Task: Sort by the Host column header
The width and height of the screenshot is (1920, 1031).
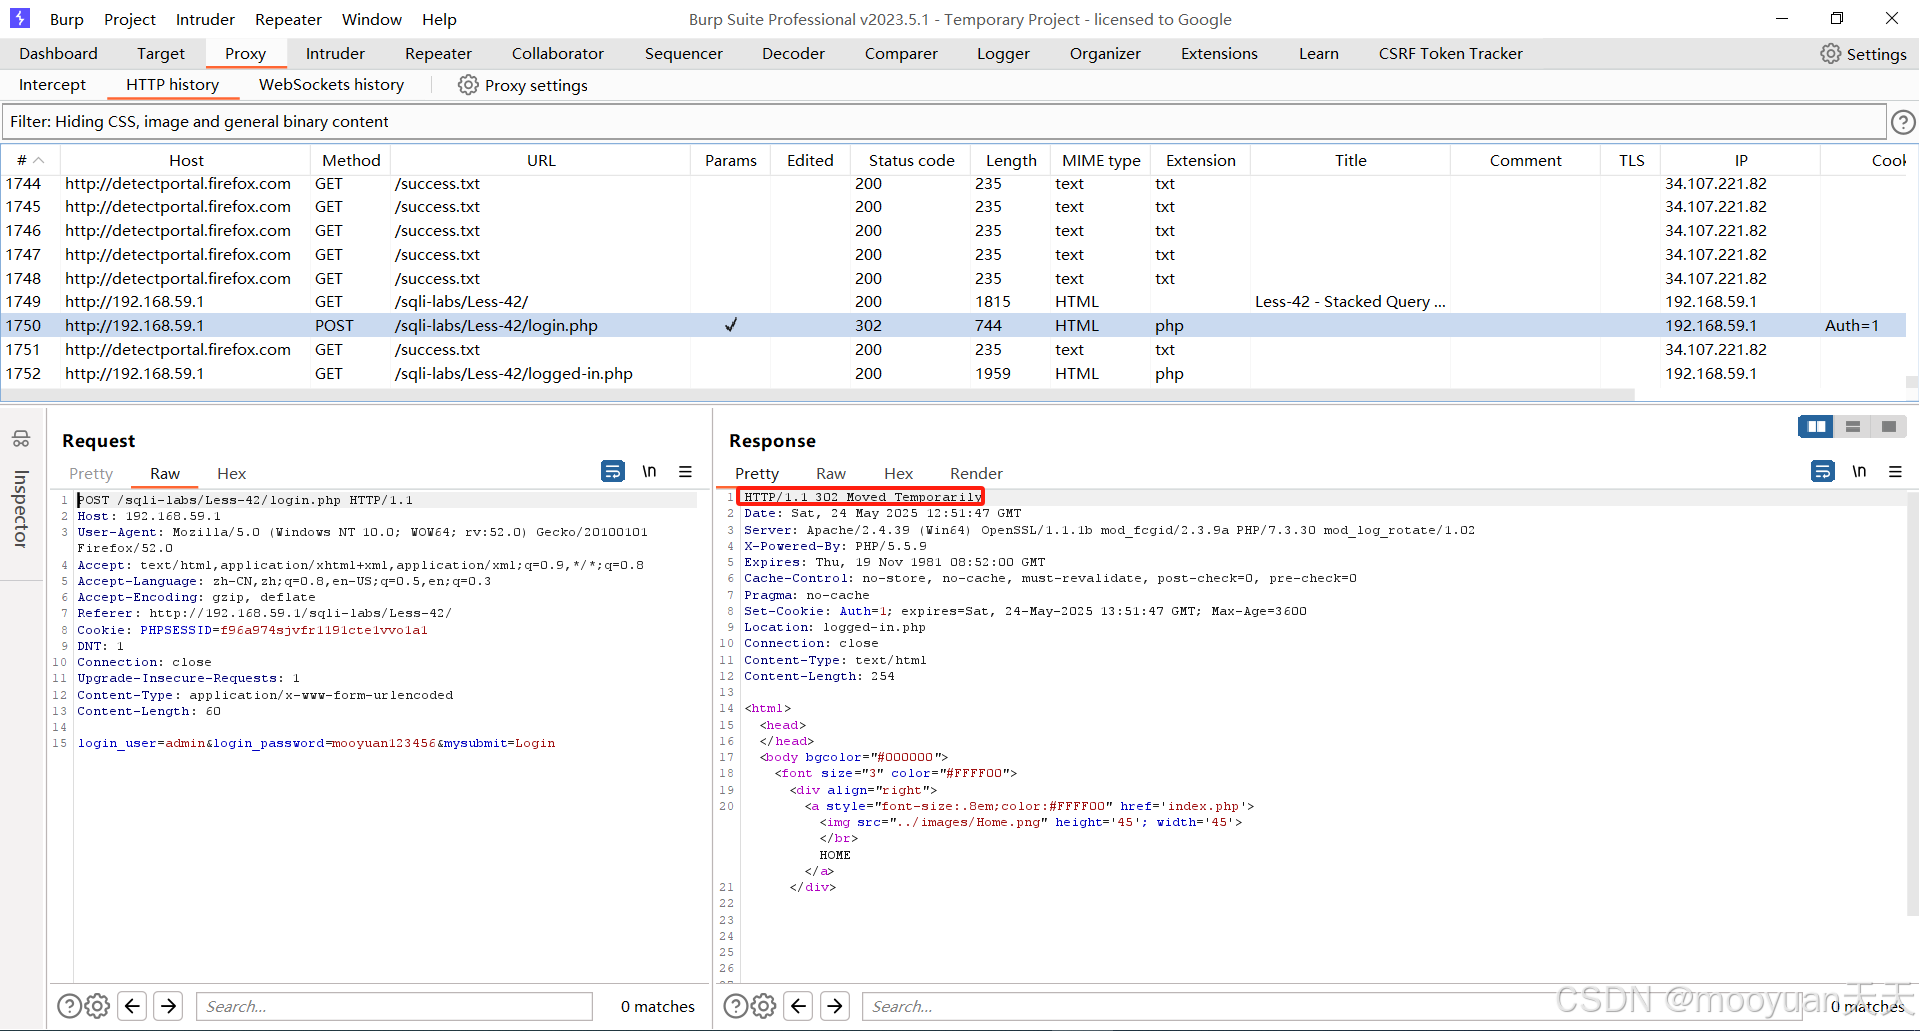Action: click(186, 160)
